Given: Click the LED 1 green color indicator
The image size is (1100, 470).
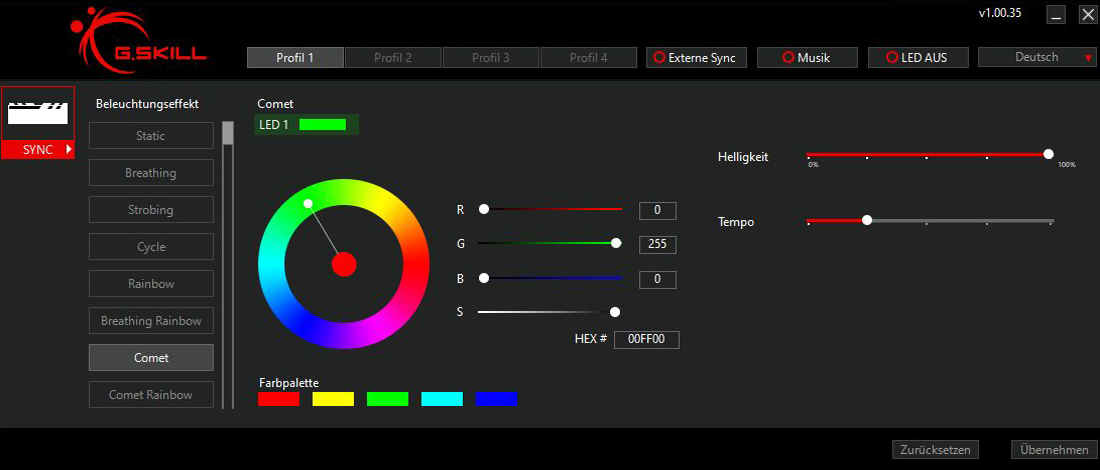Looking at the screenshot, I should (322, 125).
